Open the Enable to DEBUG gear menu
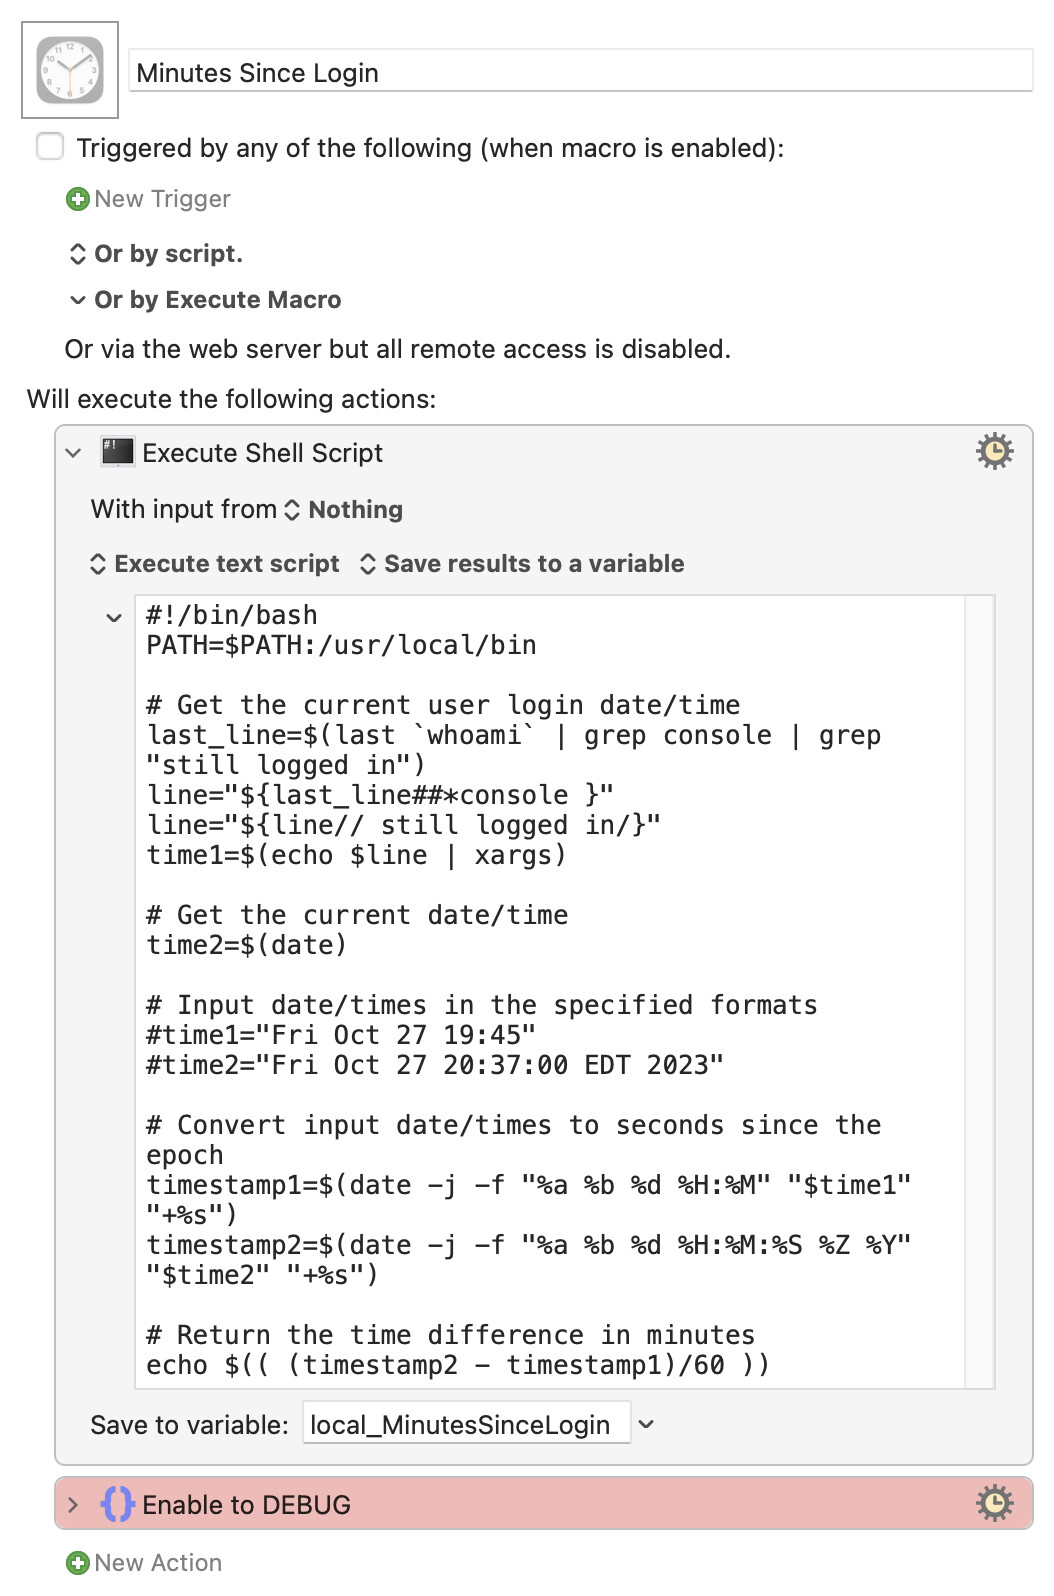This screenshot has width=1054, height=1596. click(994, 1503)
